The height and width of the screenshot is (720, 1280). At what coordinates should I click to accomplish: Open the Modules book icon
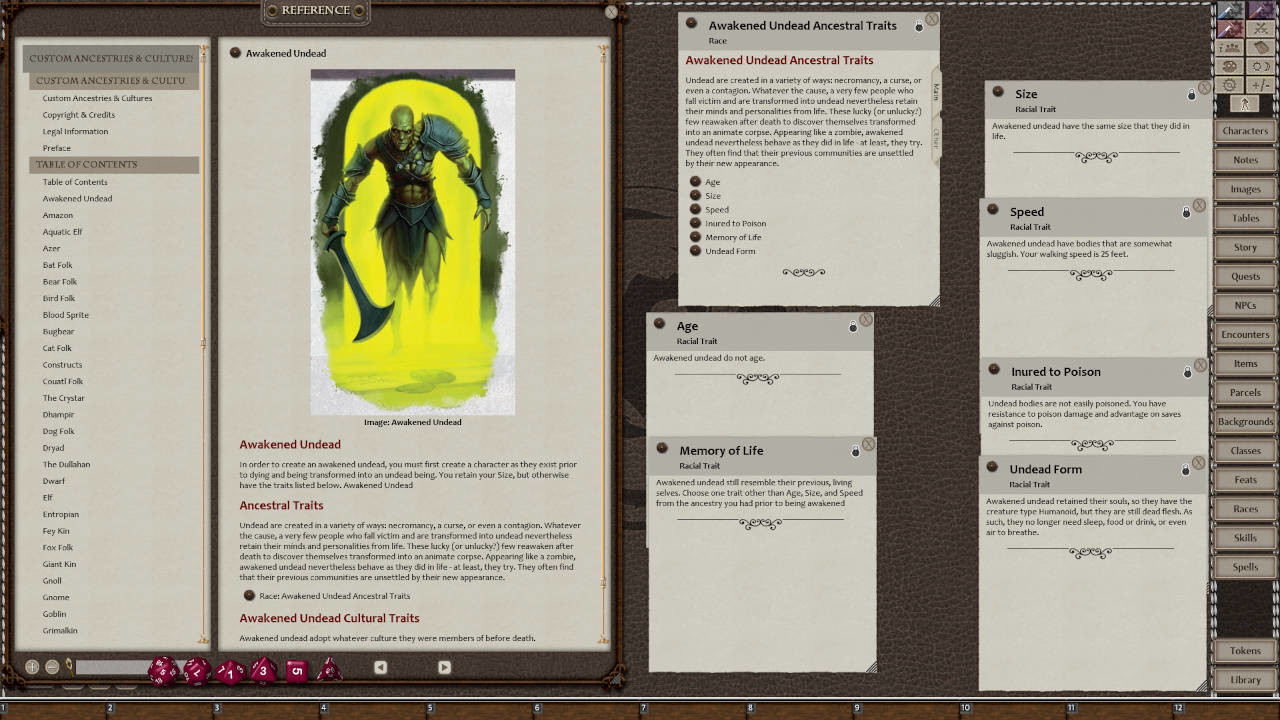point(1259,47)
